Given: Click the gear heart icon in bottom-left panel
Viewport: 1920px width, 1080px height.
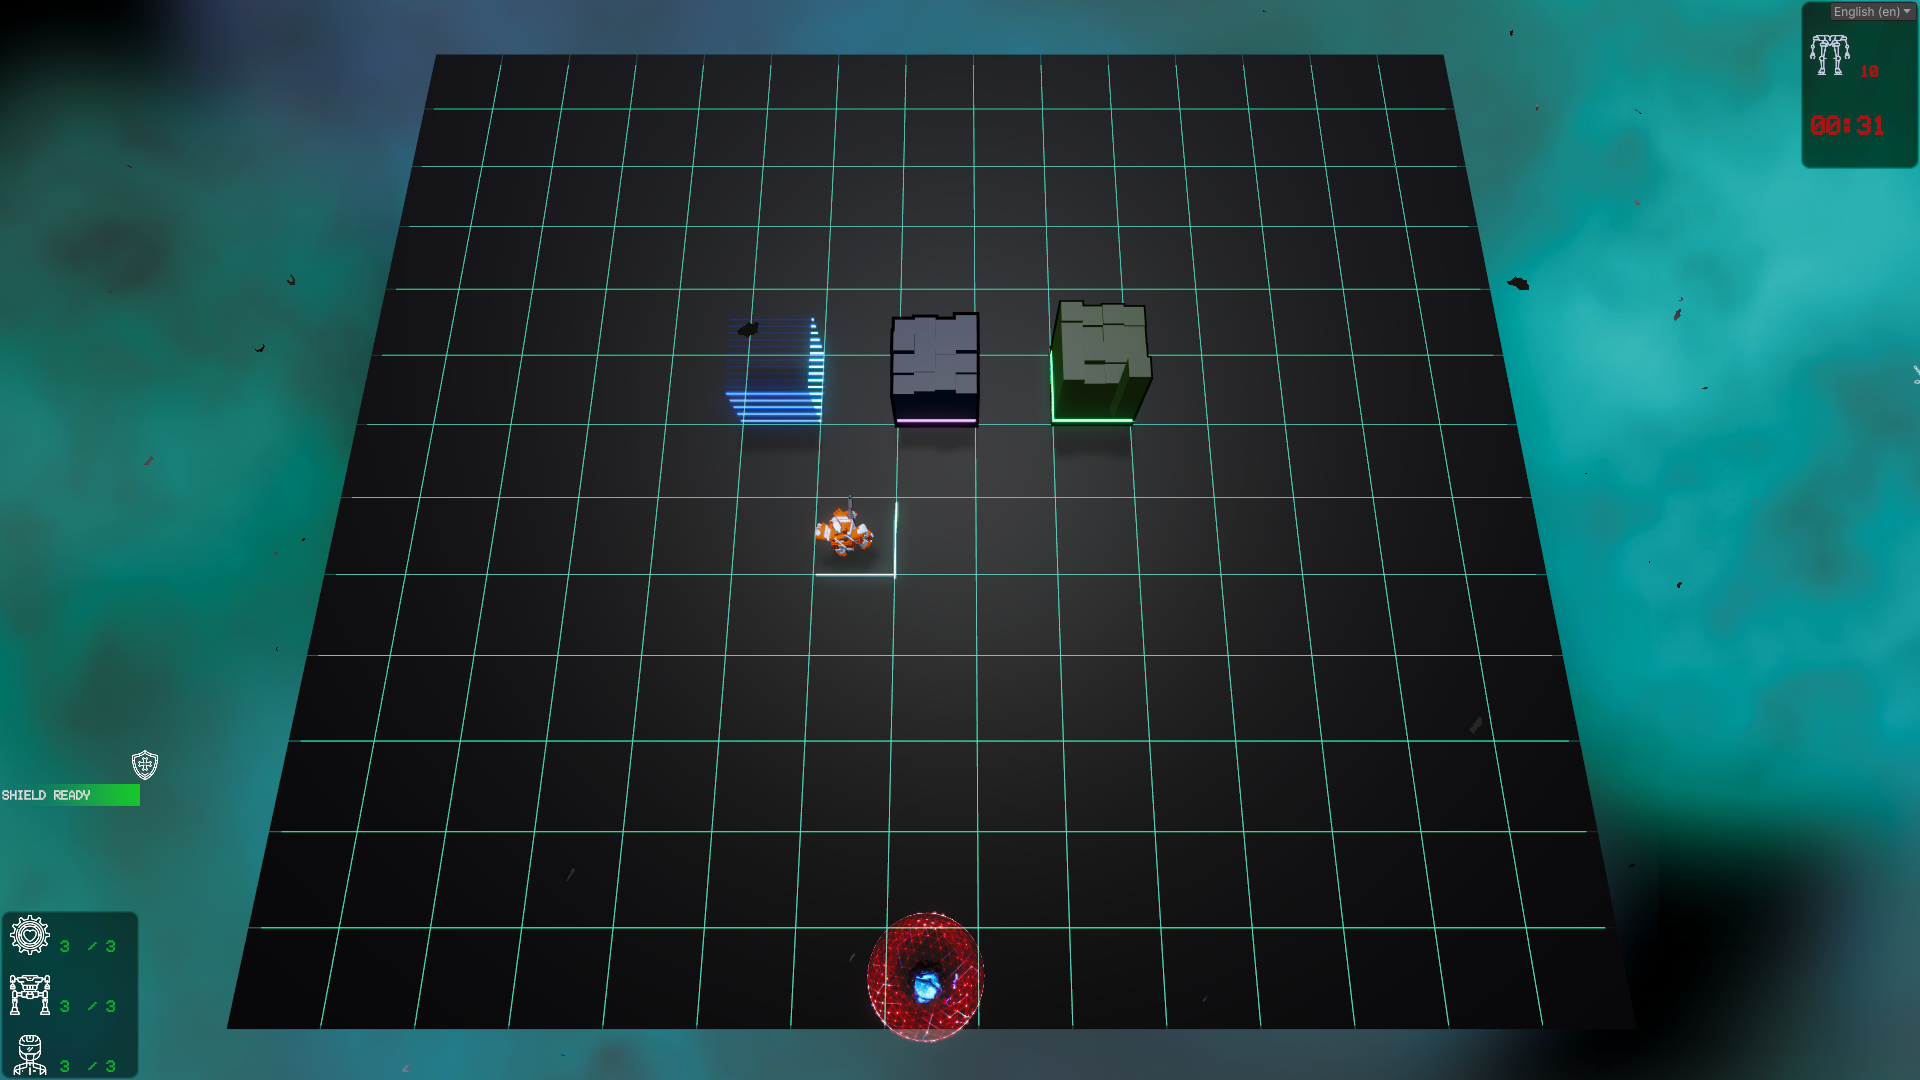Looking at the screenshot, I should pos(30,936).
